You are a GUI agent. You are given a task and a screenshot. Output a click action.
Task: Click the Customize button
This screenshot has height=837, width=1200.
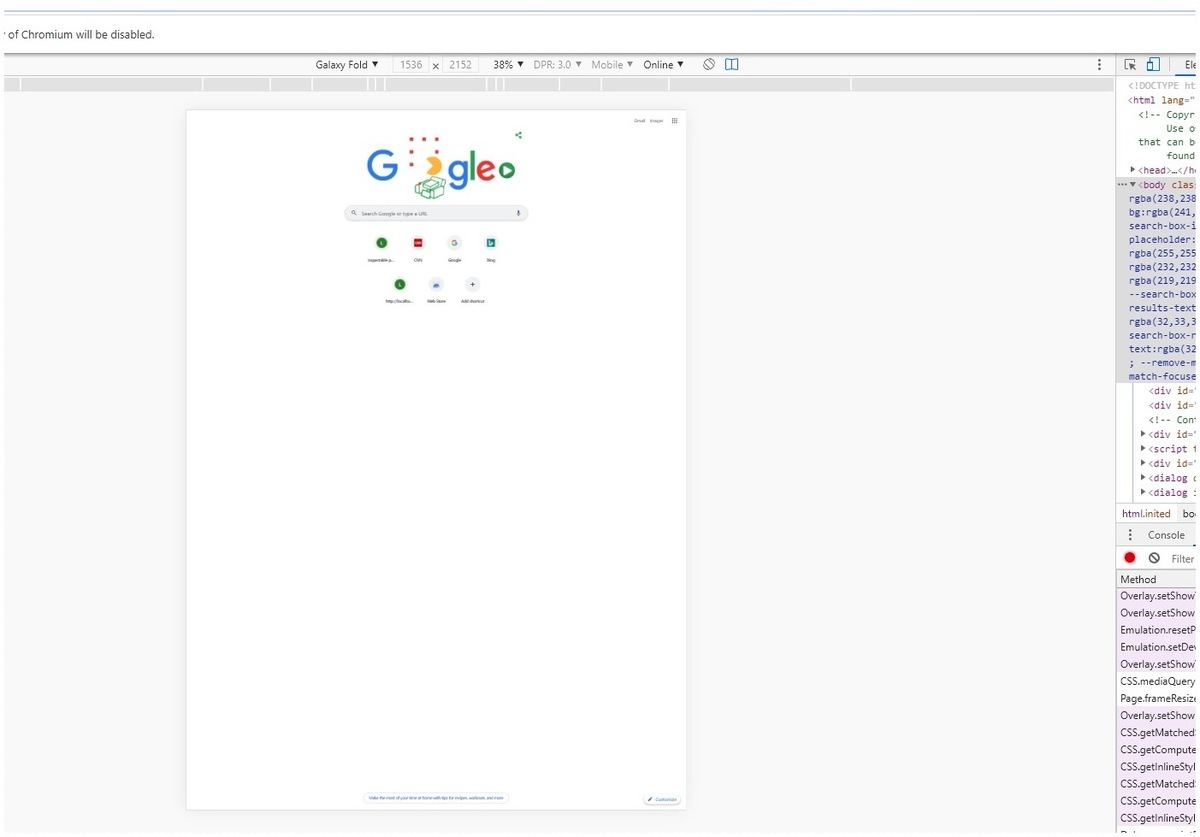[663, 799]
